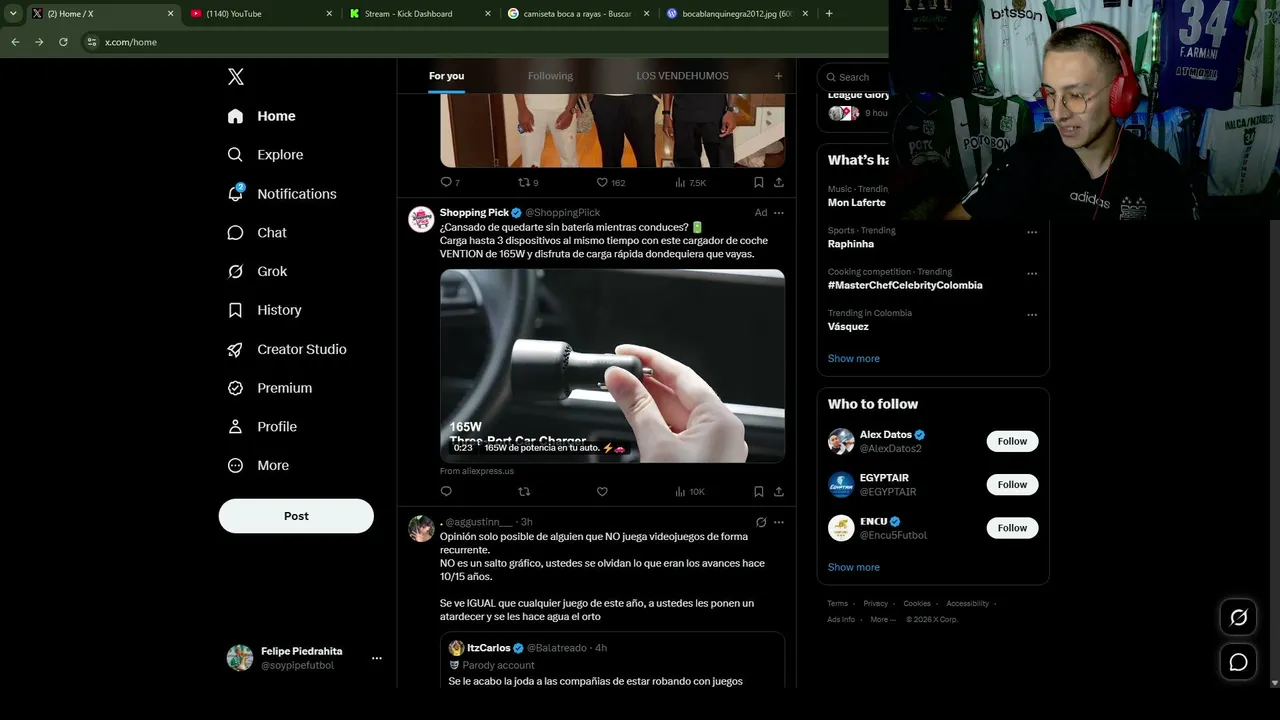Click the X search field
Viewport: 1280px width, 720px height.
pos(852,77)
